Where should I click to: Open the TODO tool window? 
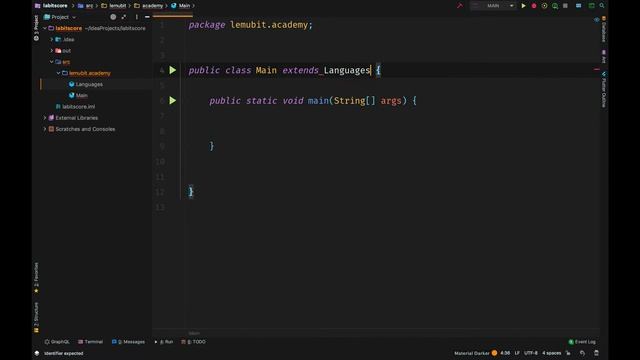click(193, 342)
